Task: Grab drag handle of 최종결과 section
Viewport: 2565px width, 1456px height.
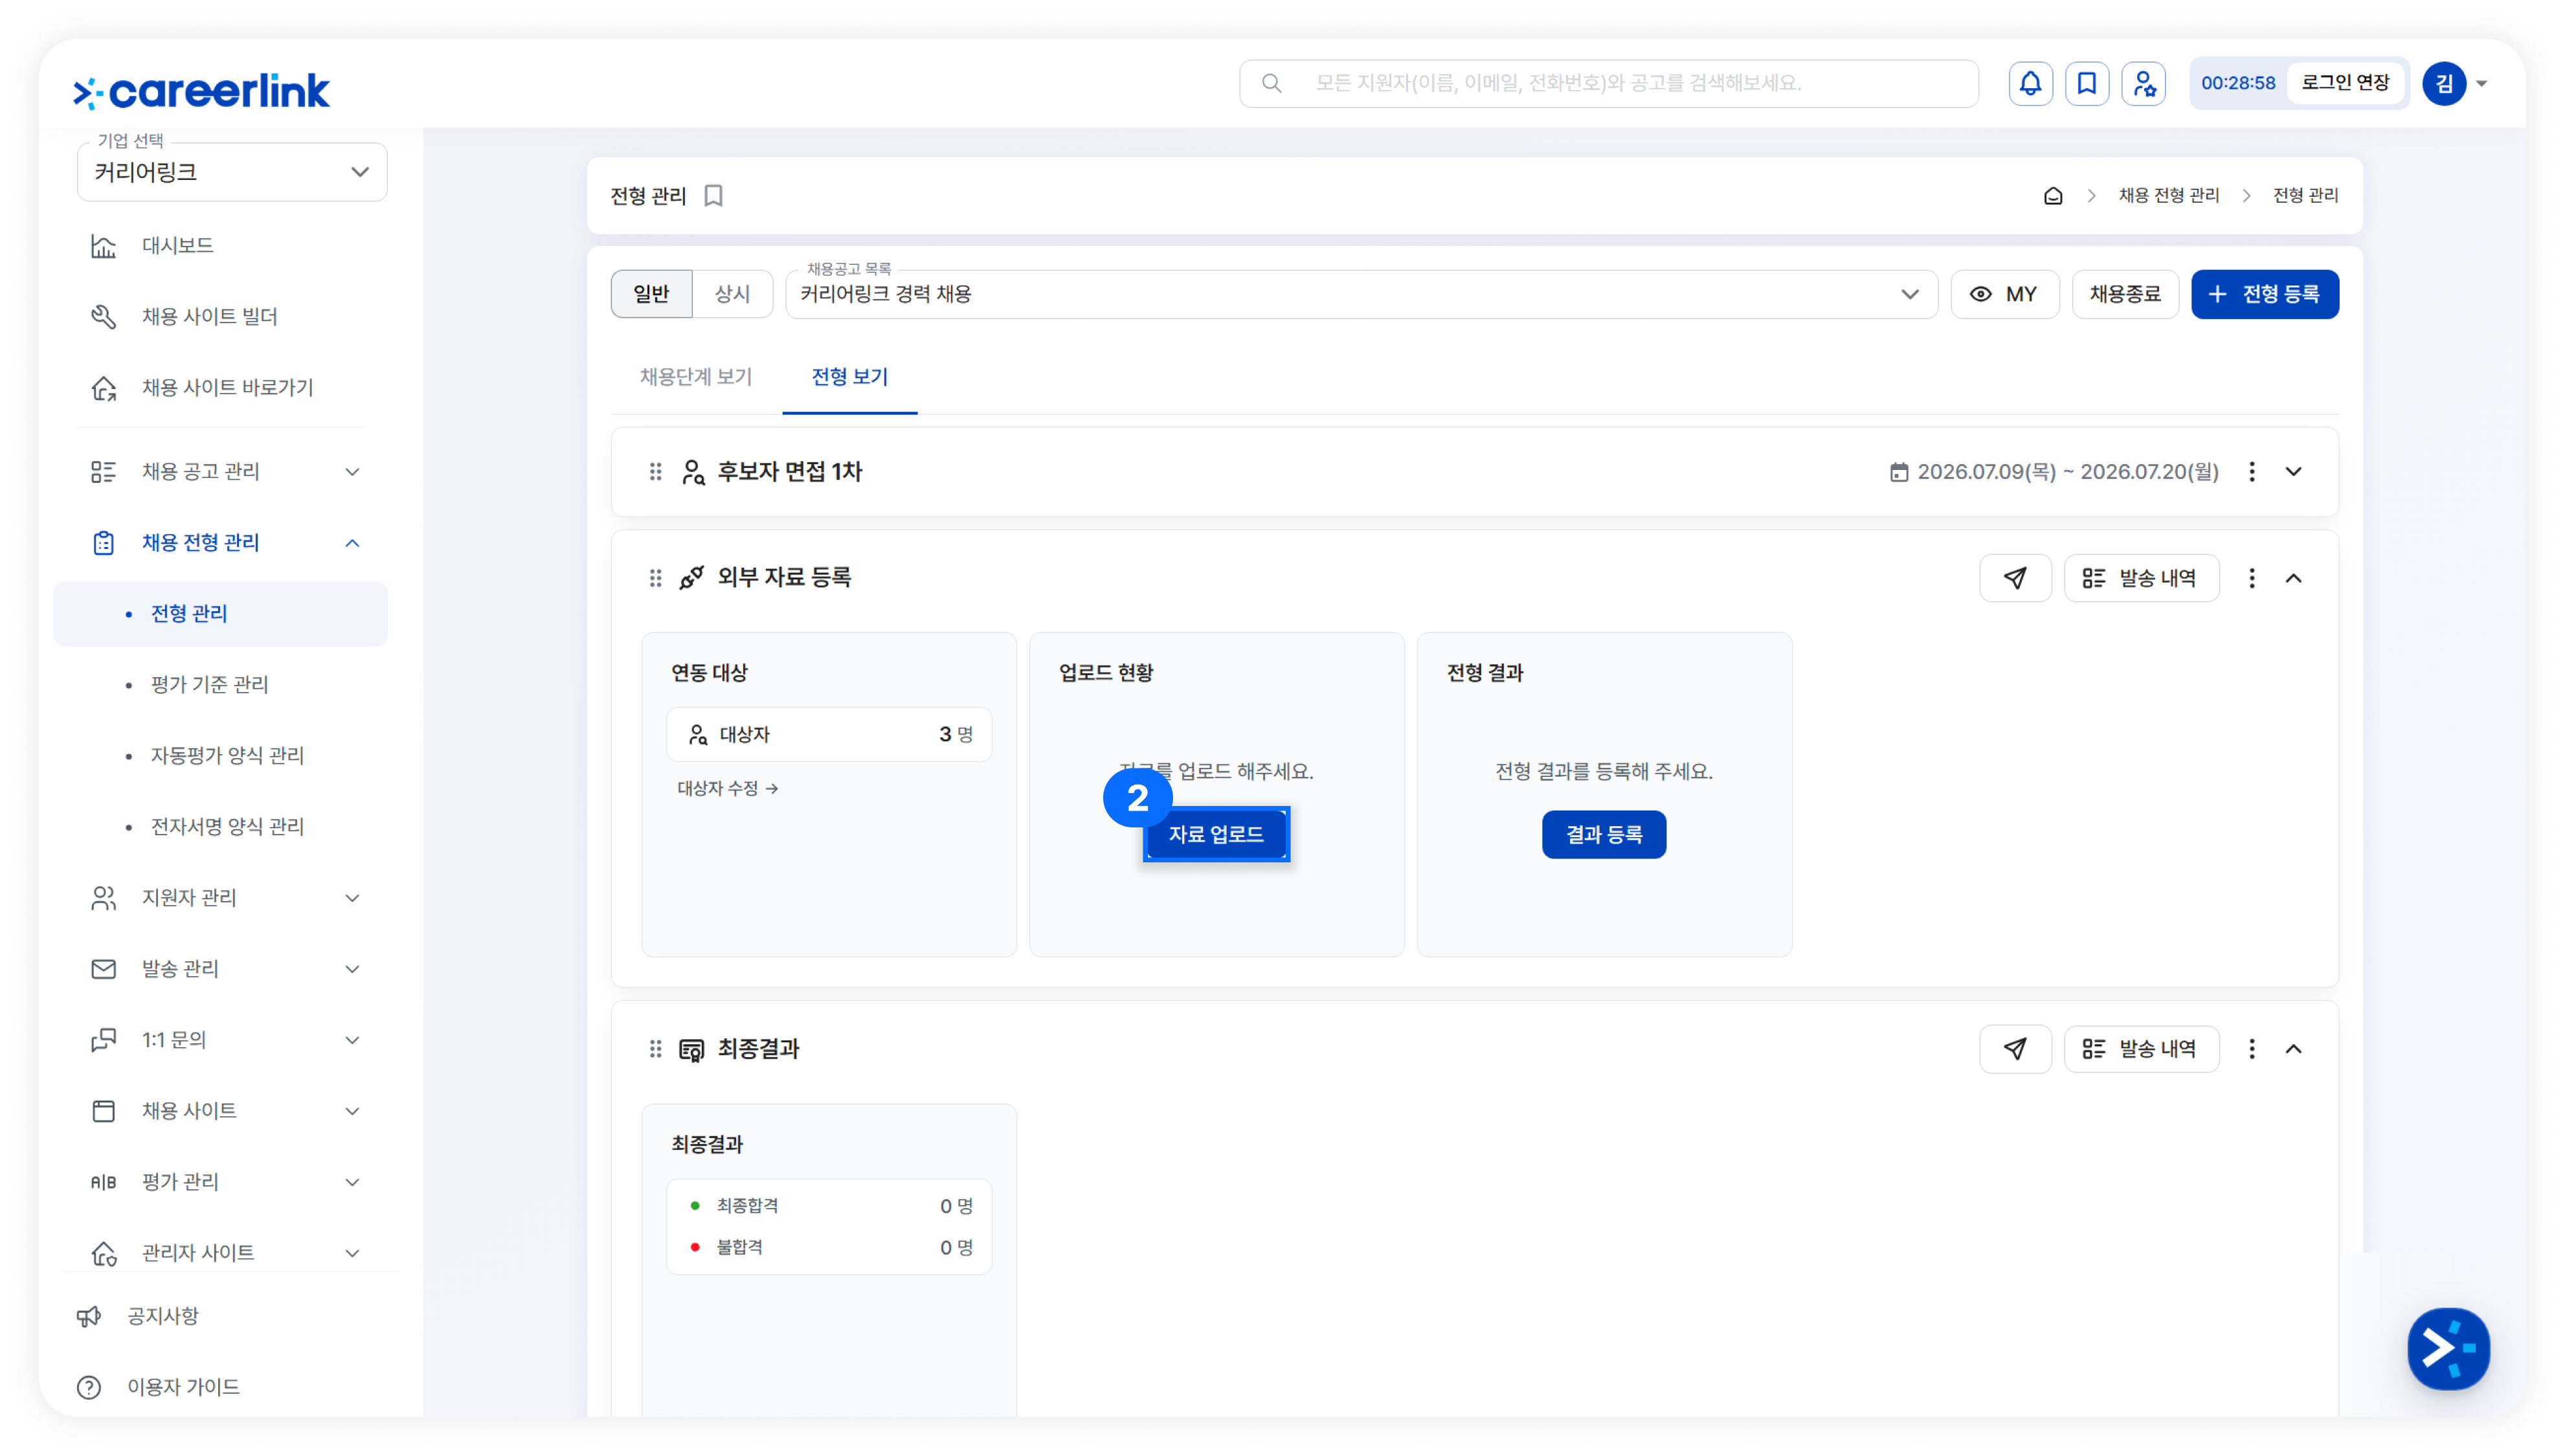Action: coord(655,1049)
